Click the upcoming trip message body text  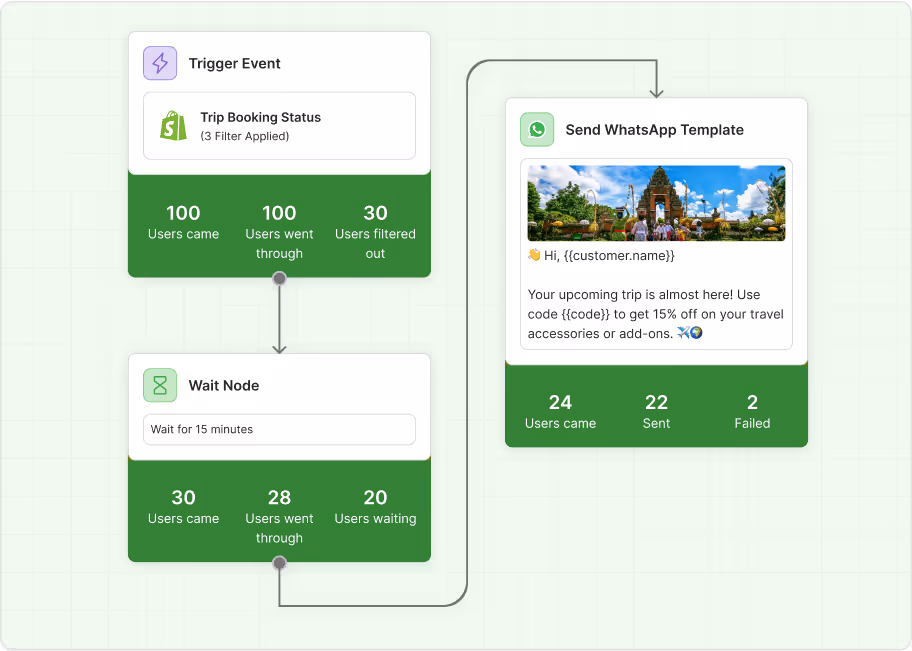[656, 314]
